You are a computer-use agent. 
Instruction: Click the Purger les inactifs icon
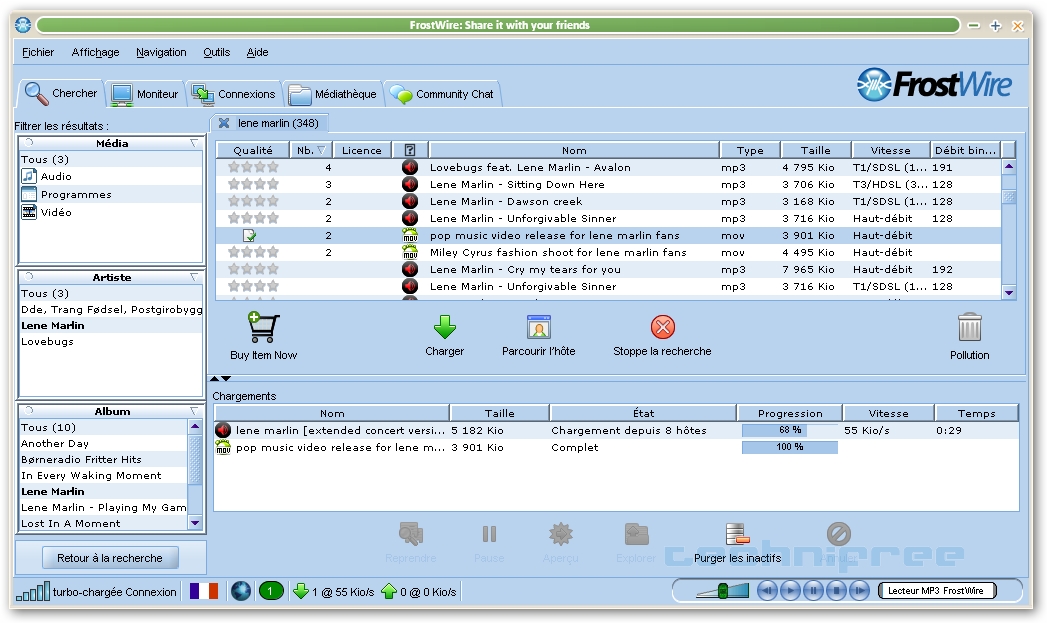[737, 534]
